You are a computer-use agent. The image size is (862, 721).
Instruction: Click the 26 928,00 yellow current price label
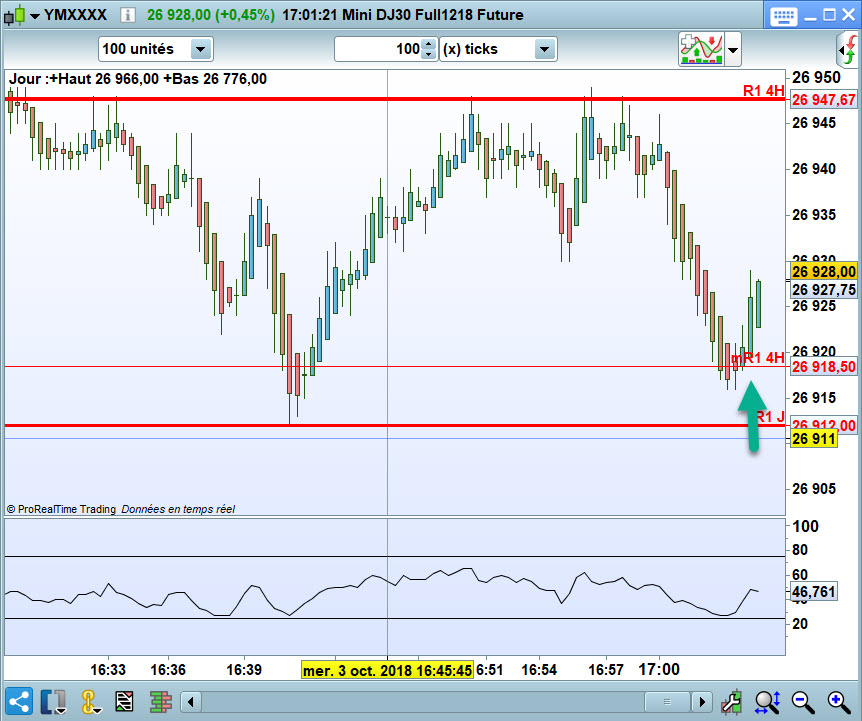[824, 271]
